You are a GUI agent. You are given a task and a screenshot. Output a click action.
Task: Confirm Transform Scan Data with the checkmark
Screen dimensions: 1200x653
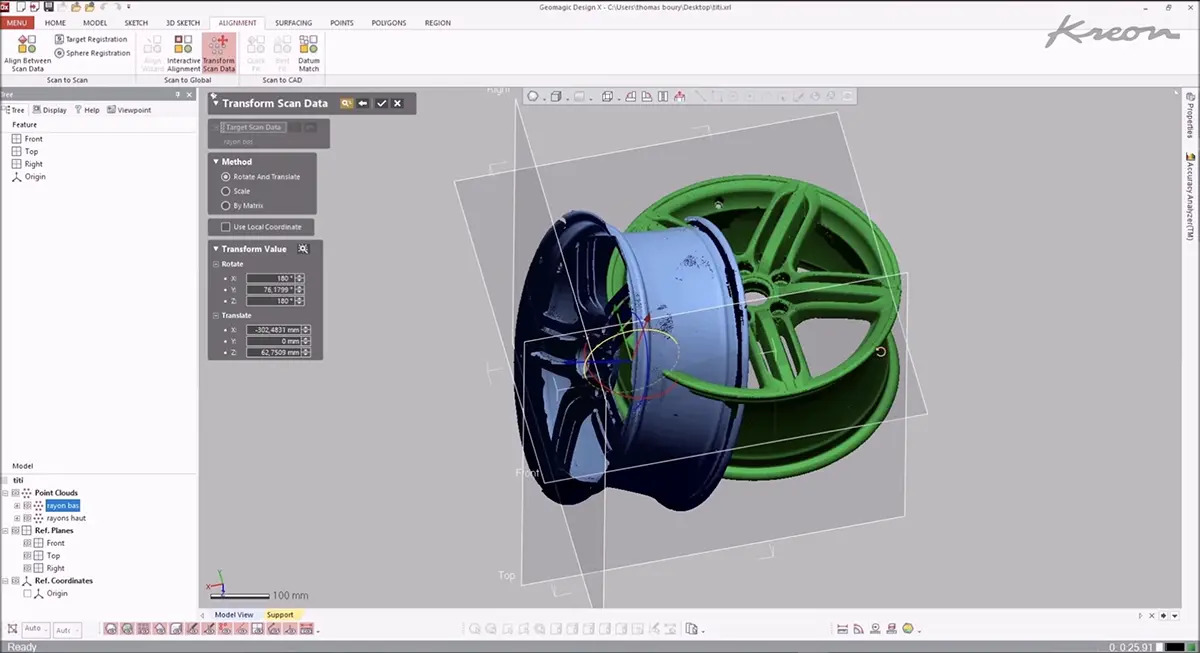coord(381,103)
